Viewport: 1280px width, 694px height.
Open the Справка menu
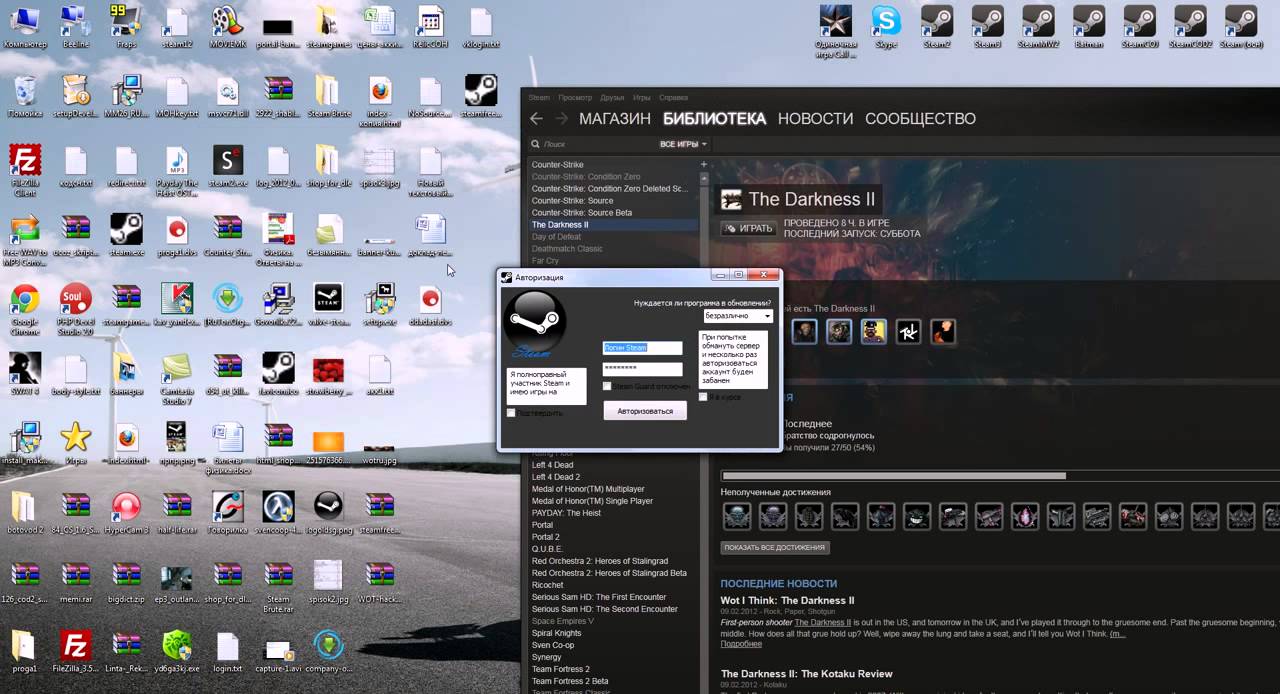(673, 98)
